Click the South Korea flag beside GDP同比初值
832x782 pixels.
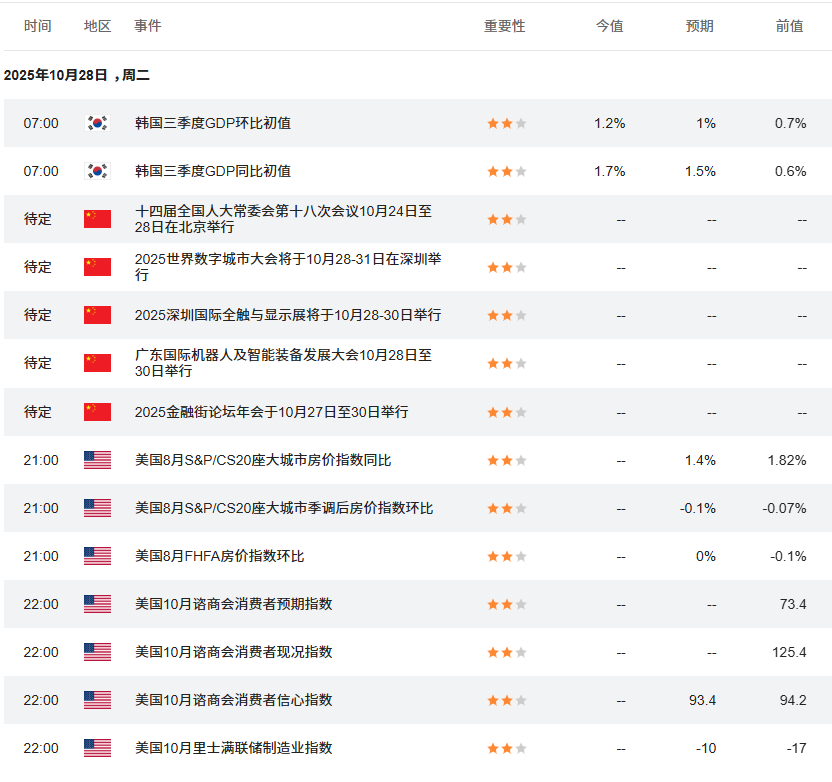(97, 171)
